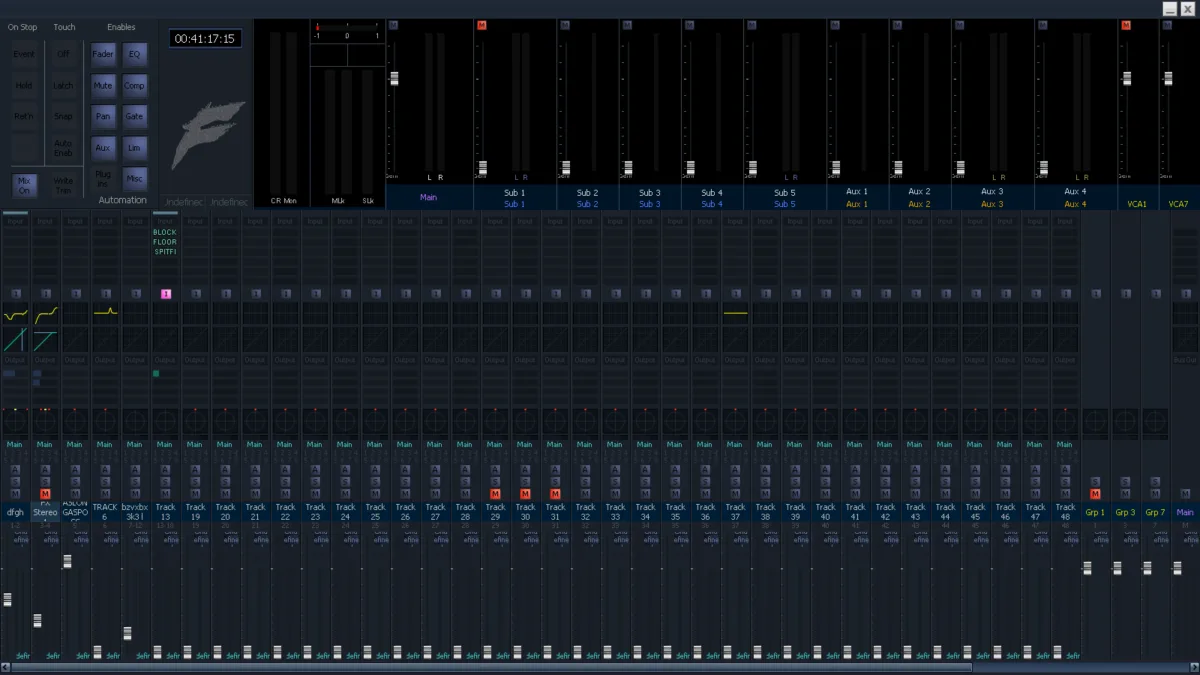Open the BLOCK FLOOR SPITFI input on Track 13

[x=165, y=242]
